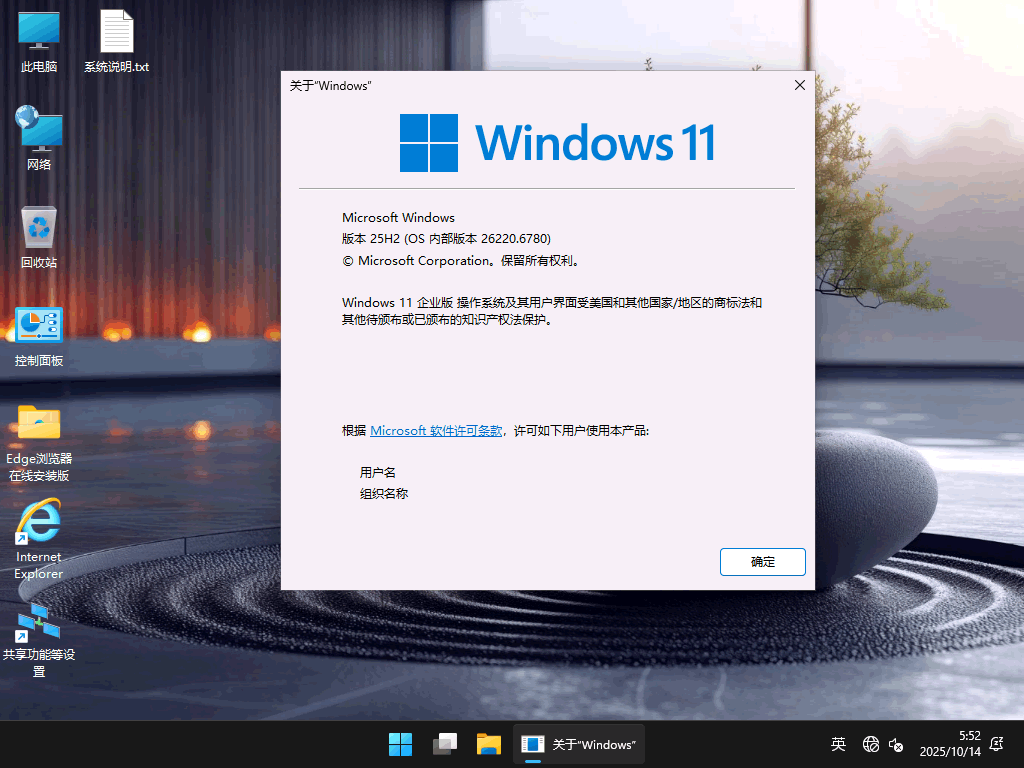Viewport: 1024px width, 768px height.
Task: Click the 关于"Windows" taskbar button
Action: [579, 744]
